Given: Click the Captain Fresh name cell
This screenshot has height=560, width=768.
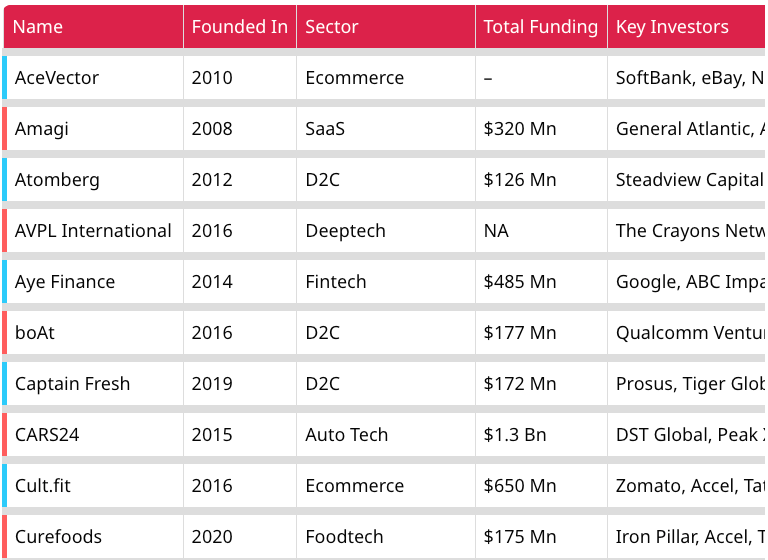Looking at the screenshot, I should (72, 384).
